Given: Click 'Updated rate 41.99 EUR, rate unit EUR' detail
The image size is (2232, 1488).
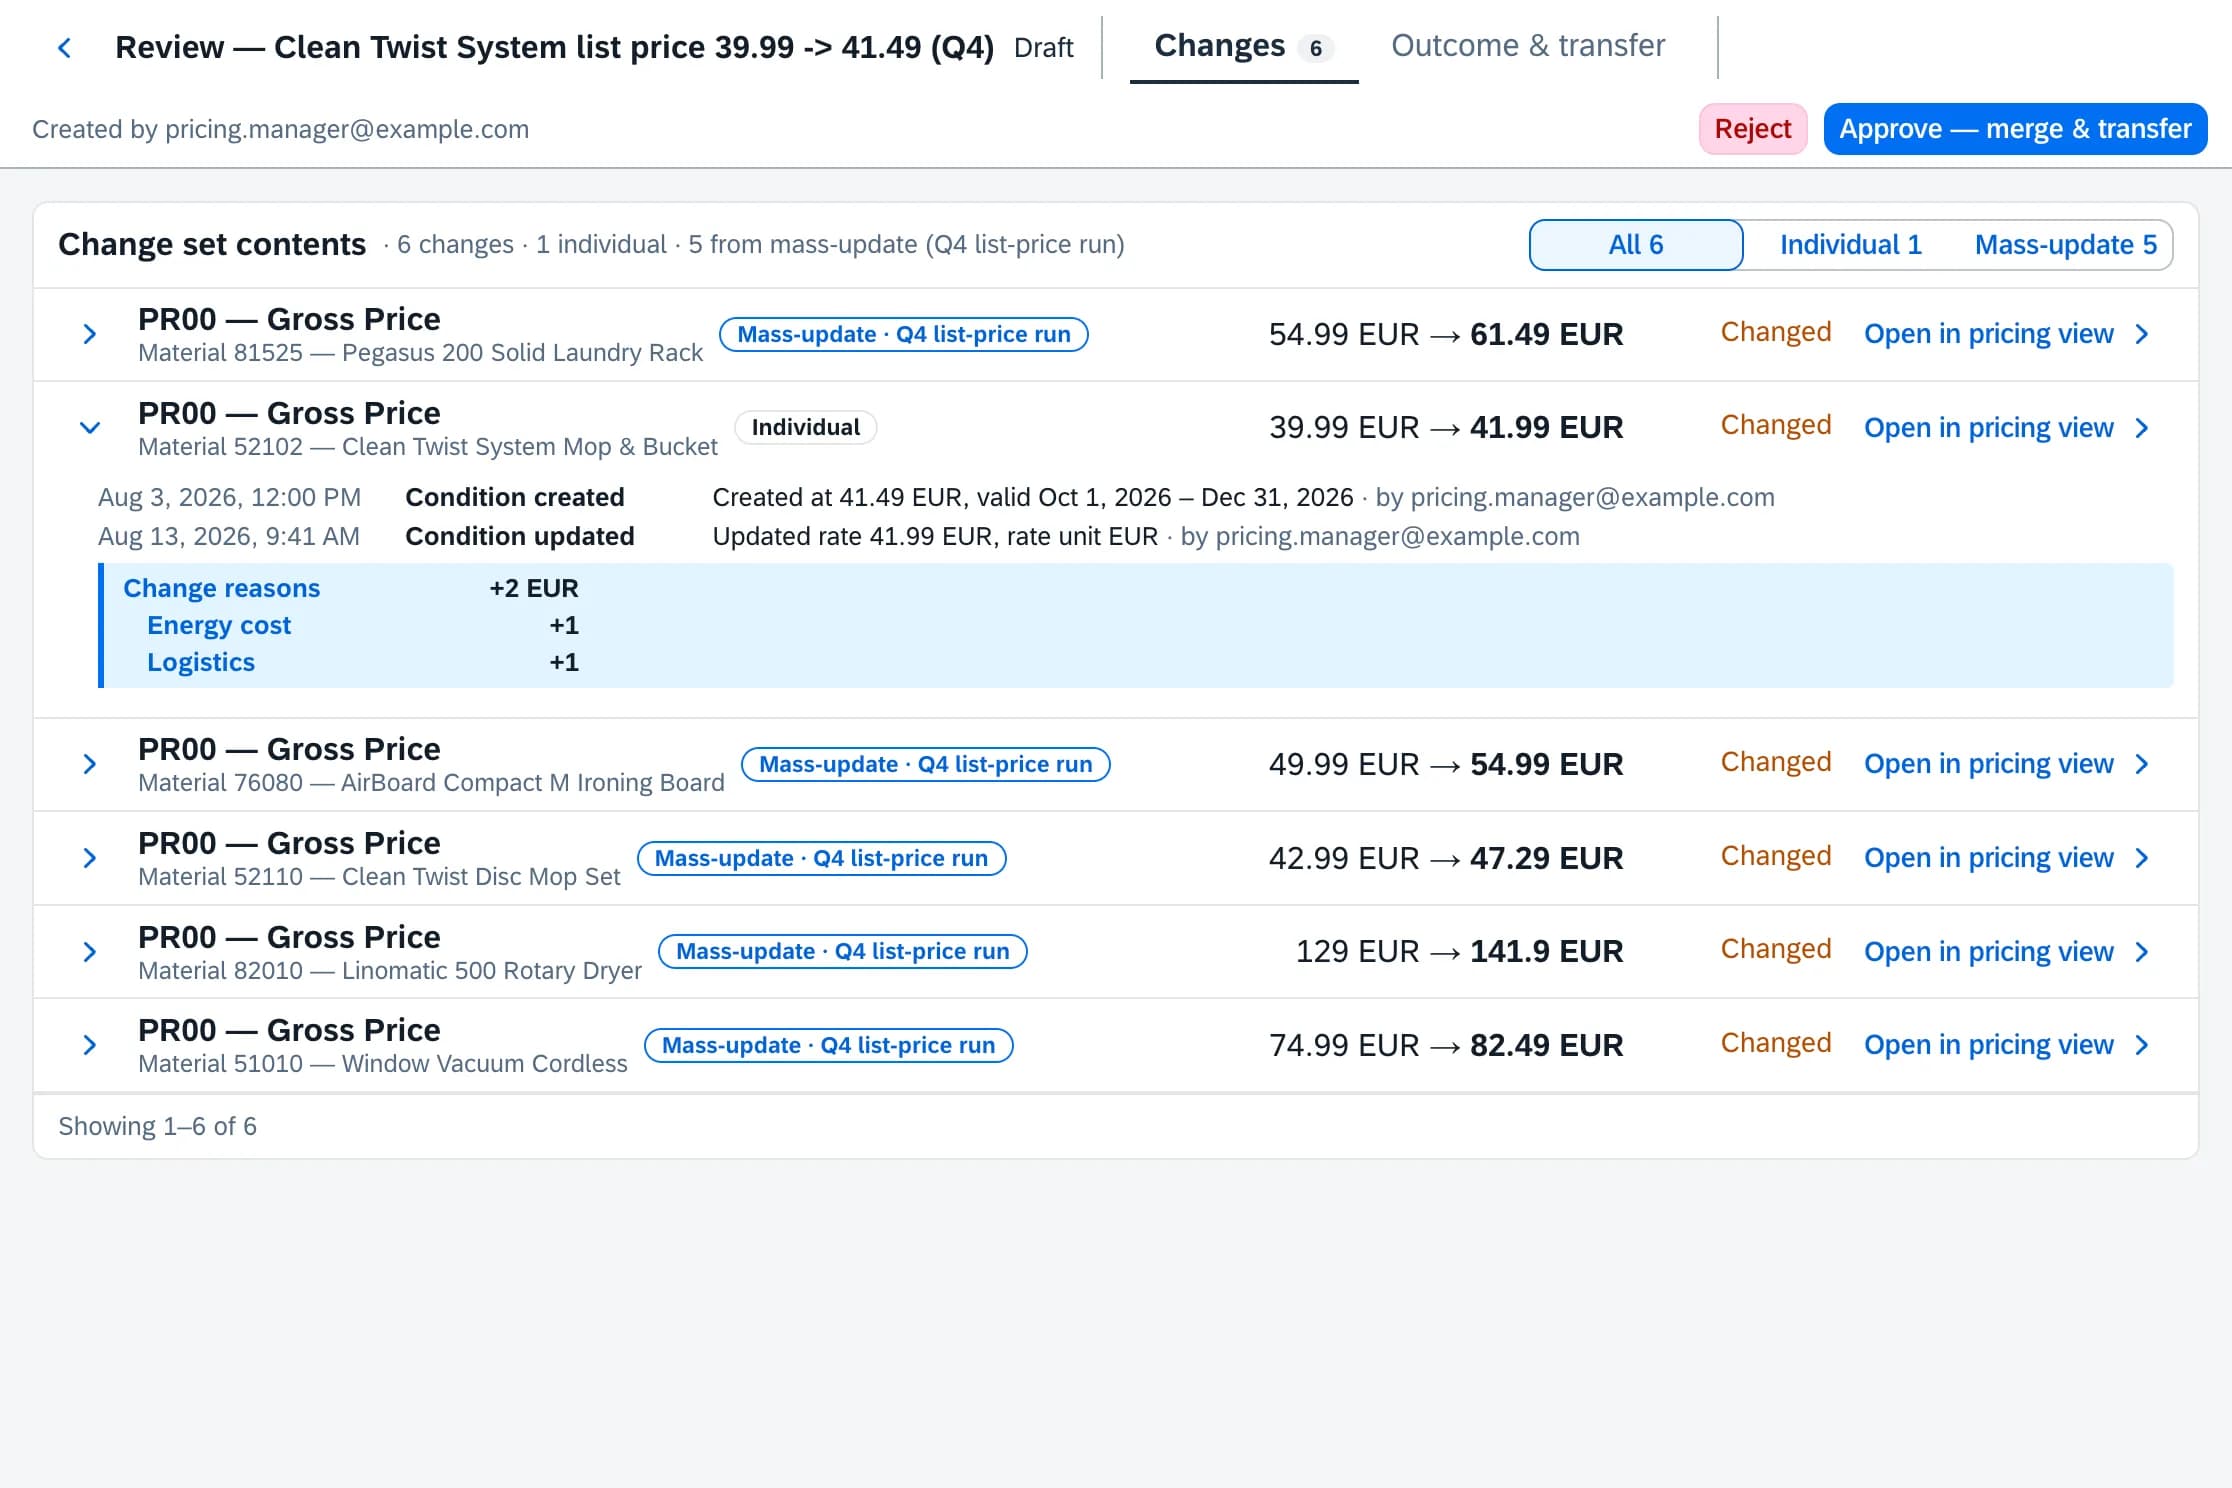Looking at the screenshot, I should [935, 537].
